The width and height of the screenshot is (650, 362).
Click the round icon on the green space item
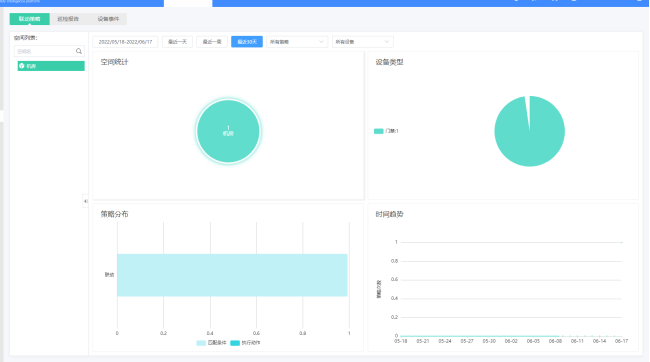pos(22,66)
